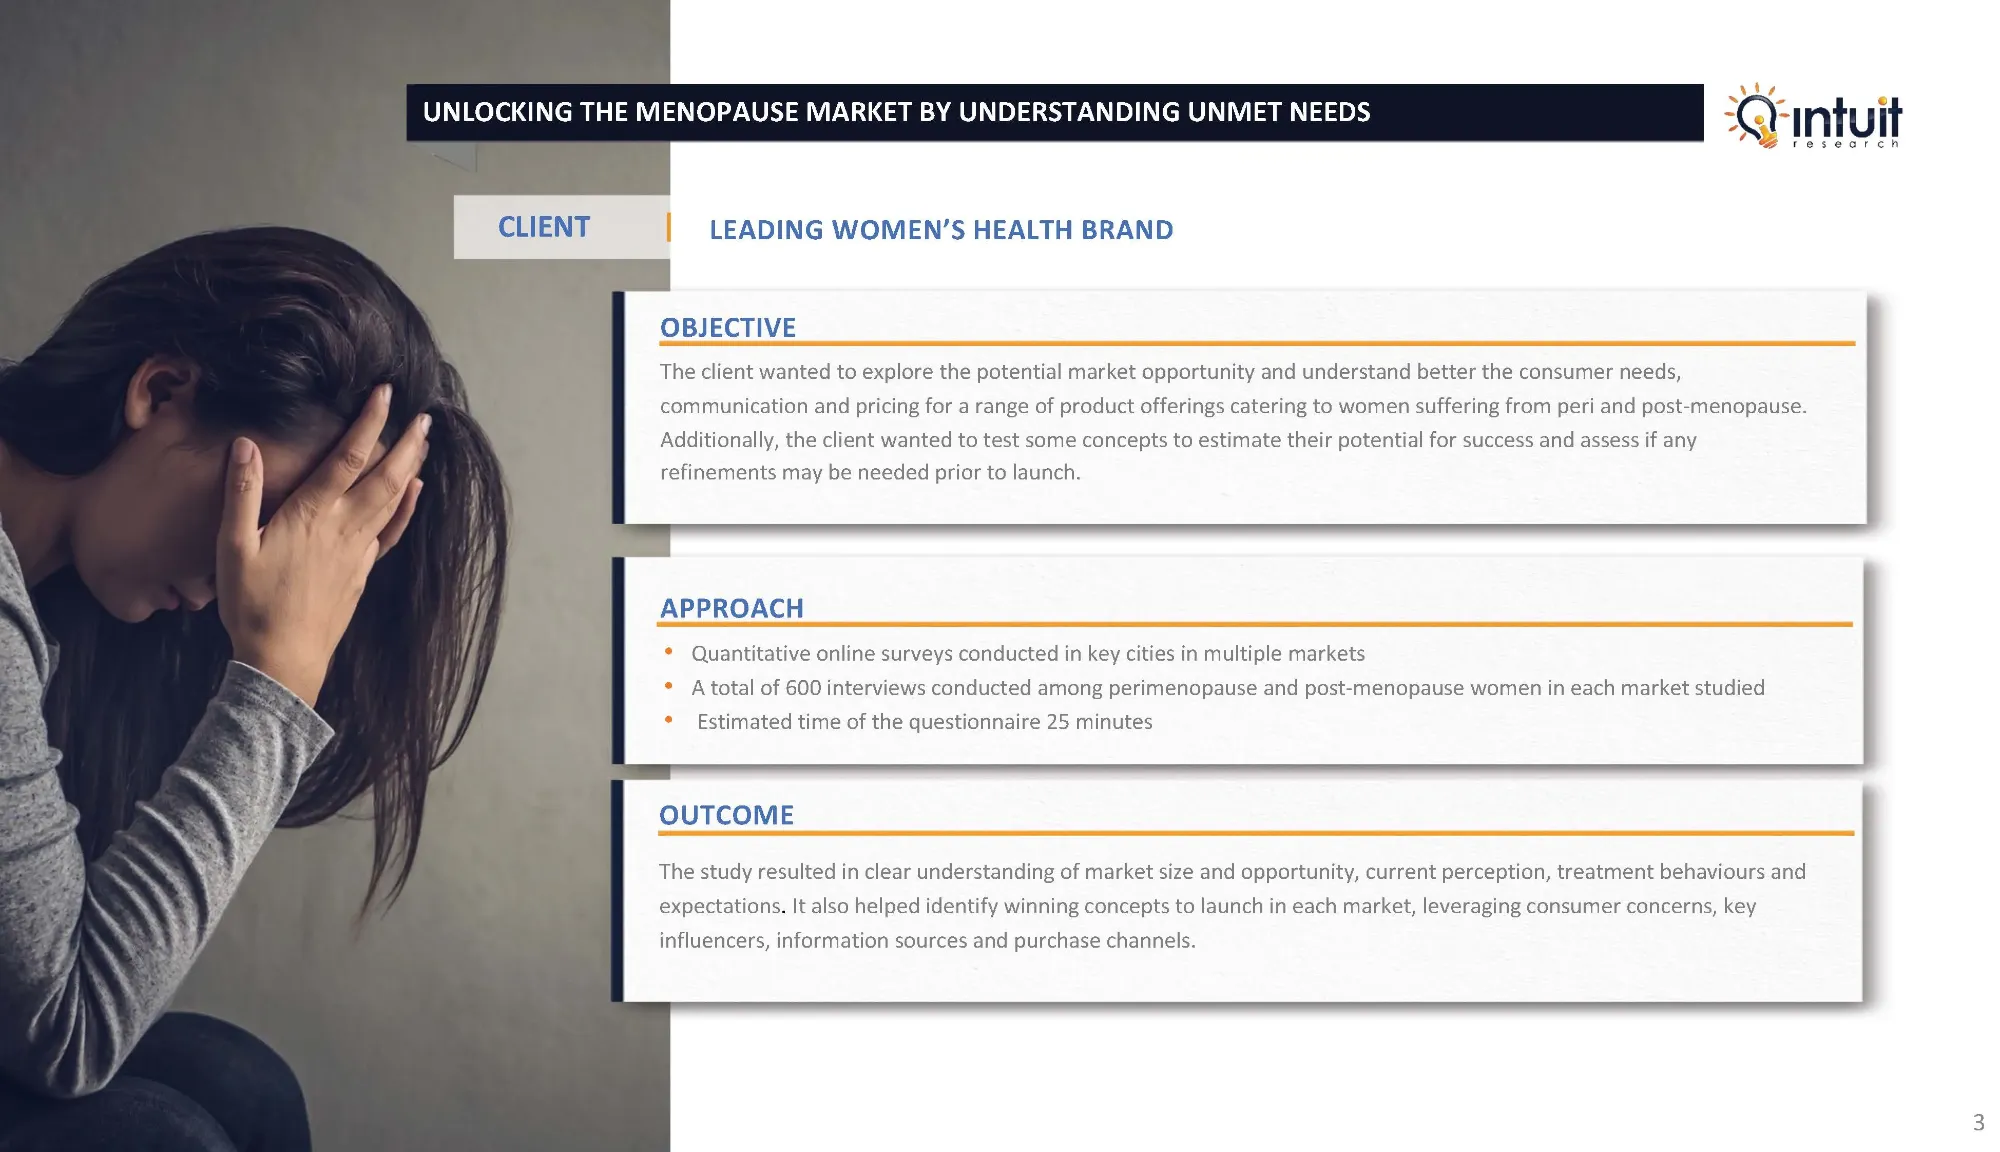This screenshot has height=1152, width=2000.
Task: Select the slide title banner text
Action: pyautogui.click(x=896, y=112)
